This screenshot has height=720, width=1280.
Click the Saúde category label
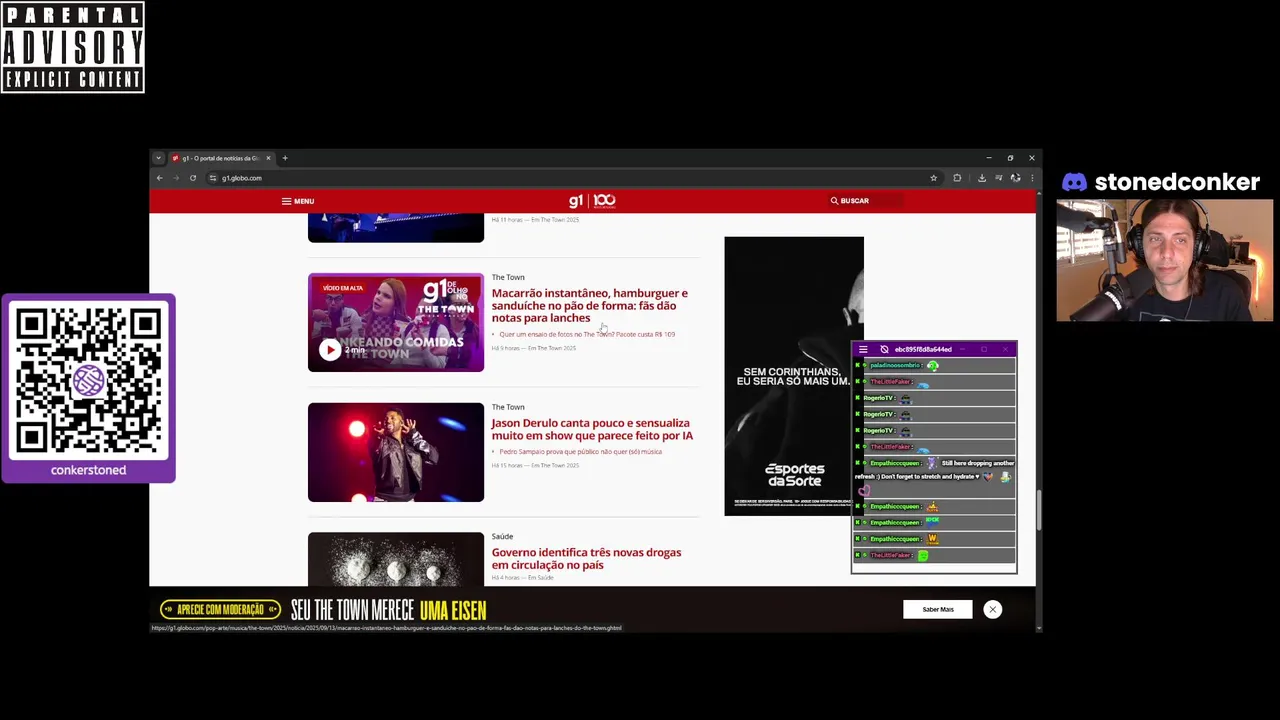tap(502, 537)
